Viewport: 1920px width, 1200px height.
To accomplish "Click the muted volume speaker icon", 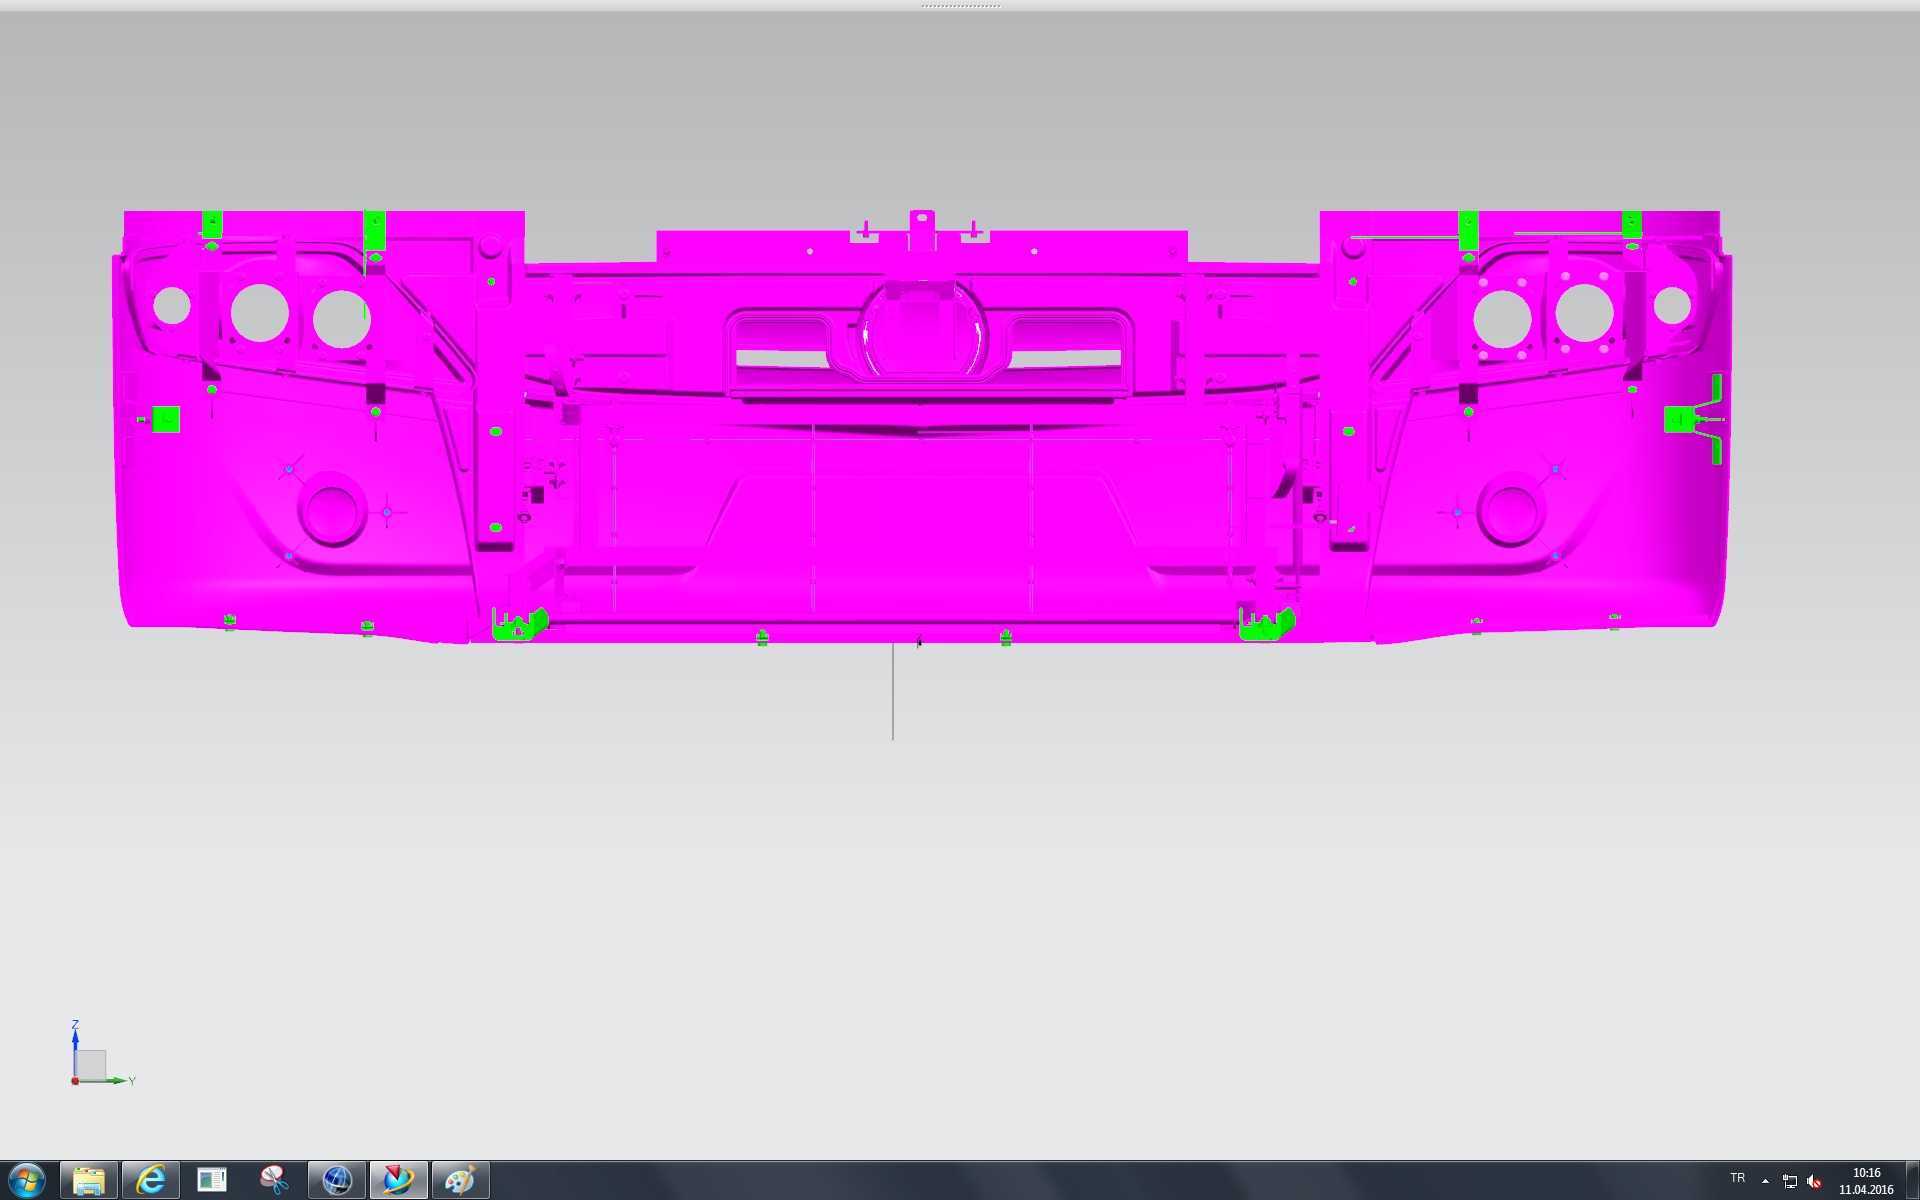I will tap(1815, 1181).
